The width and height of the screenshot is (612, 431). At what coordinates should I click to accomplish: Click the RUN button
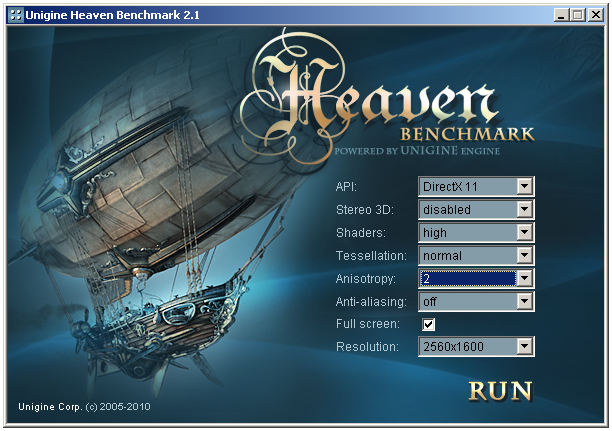[x=500, y=391]
